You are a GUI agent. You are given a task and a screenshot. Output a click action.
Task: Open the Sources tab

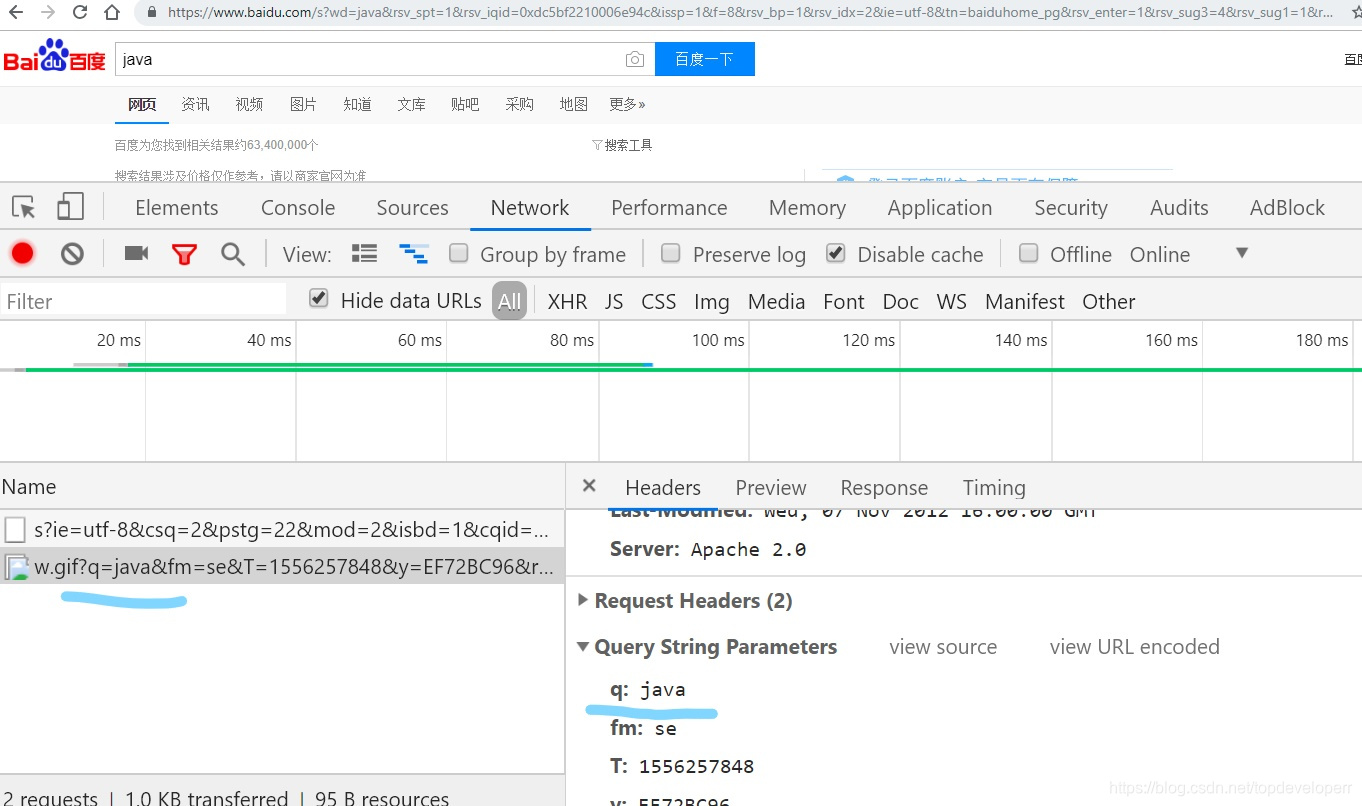click(412, 208)
